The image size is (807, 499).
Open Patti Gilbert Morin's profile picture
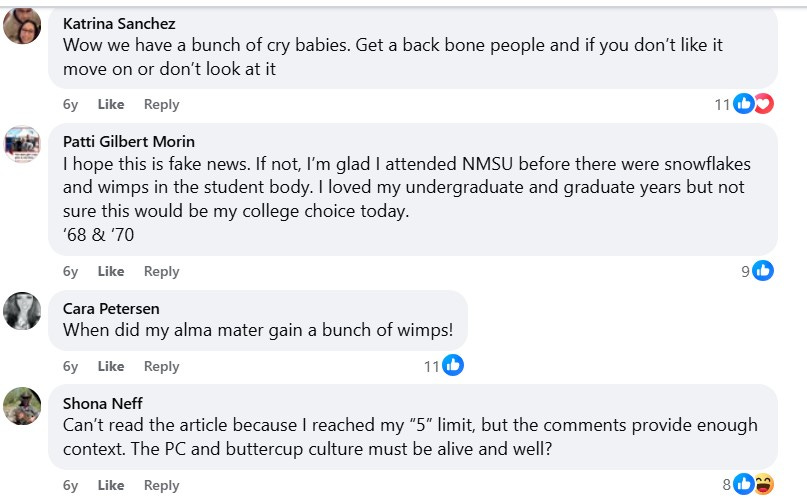22,144
